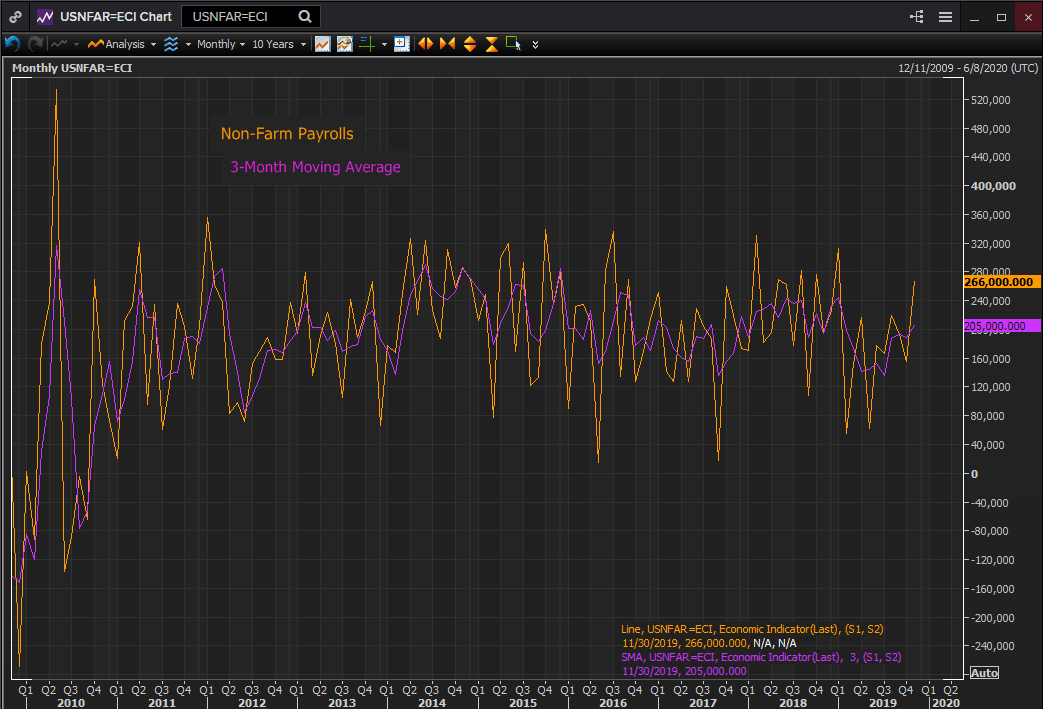Click the search magnifier icon
This screenshot has width=1043, height=709.
coord(305,17)
